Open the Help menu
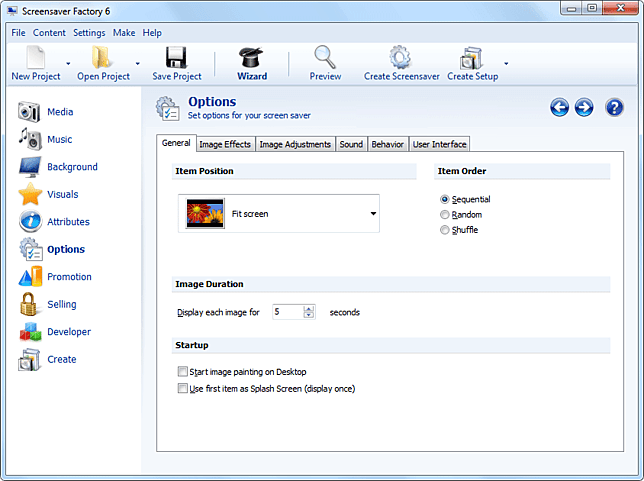The image size is (644, 481). [152, 33]
